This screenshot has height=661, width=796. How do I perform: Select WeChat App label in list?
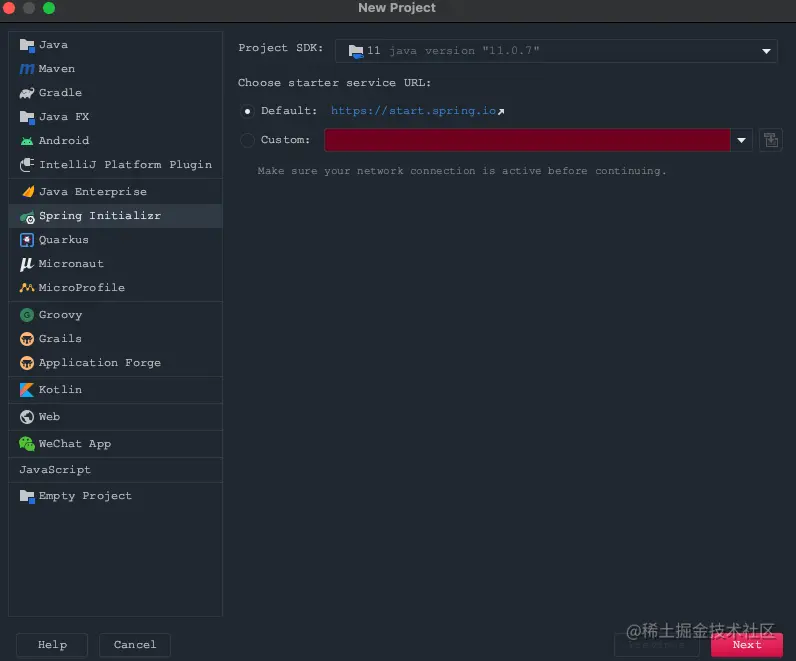pos(75,444)
